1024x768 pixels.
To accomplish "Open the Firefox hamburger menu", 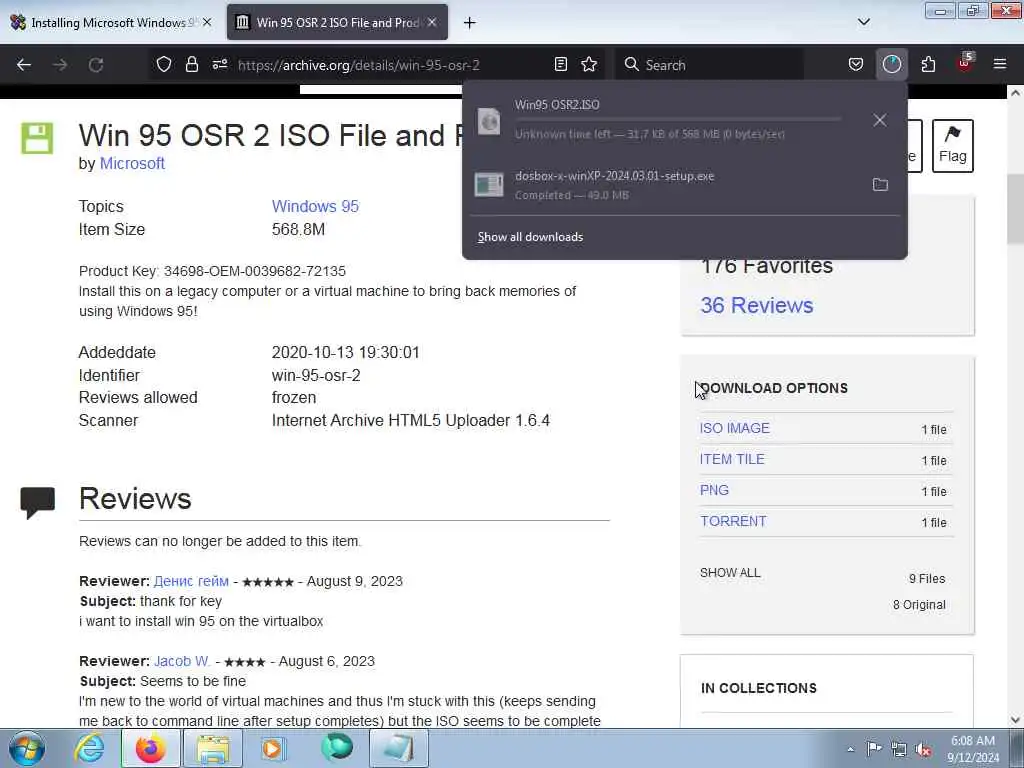I will click(x=999, y=64).
